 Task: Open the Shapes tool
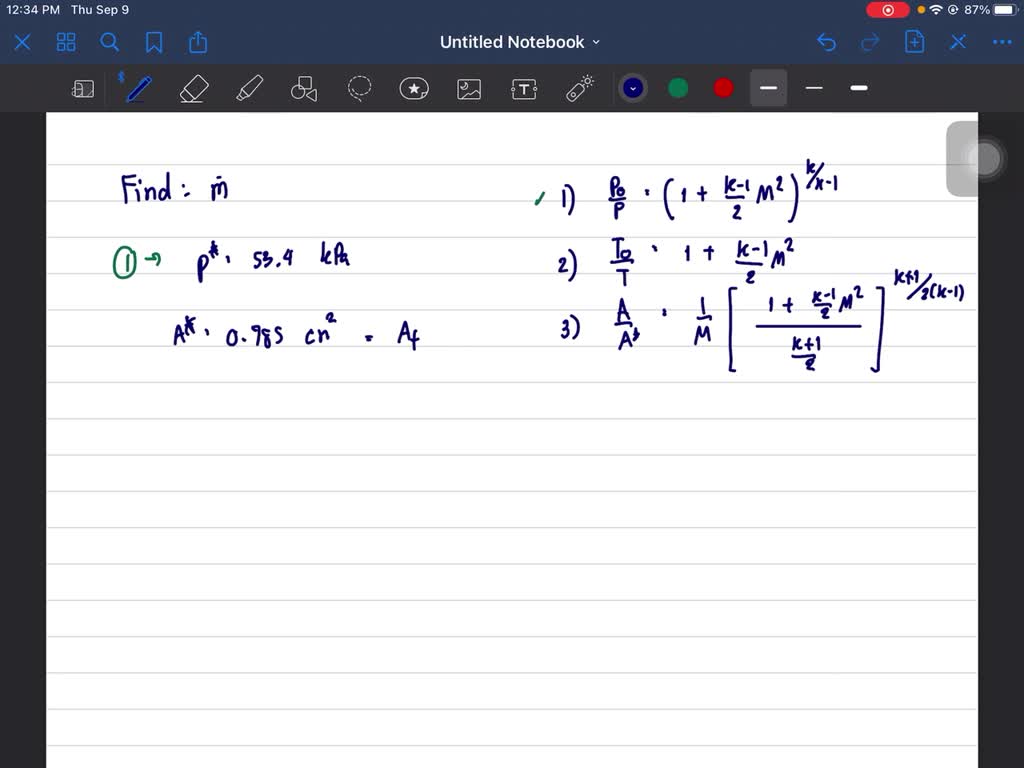tap(303, 88)
